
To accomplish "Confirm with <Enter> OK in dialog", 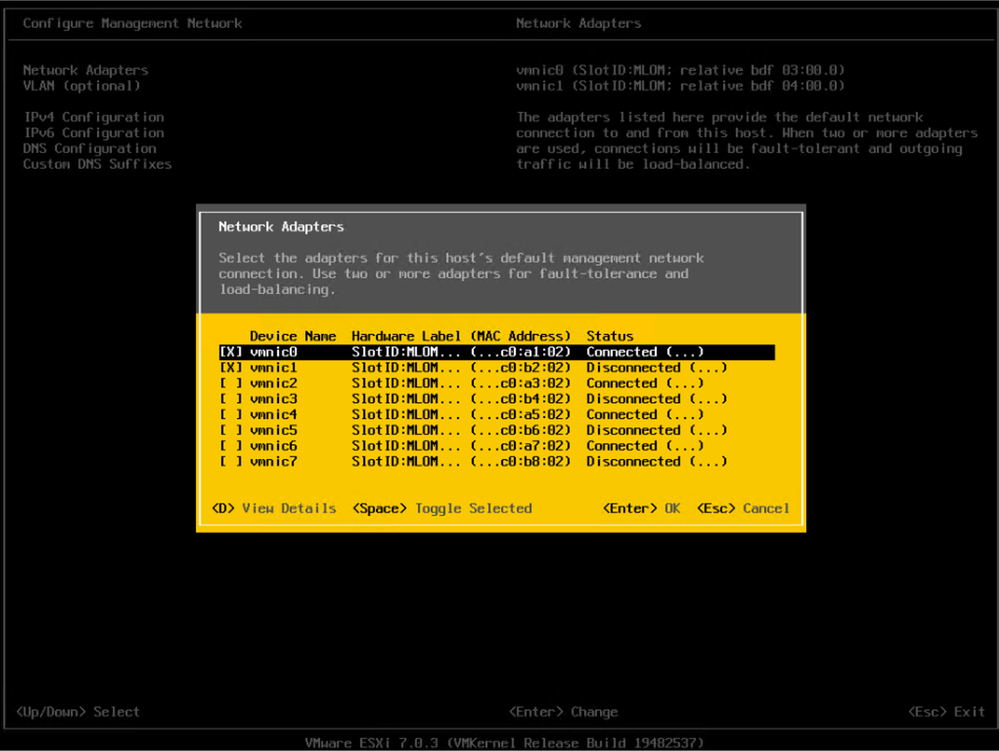I will coord(642,508).
